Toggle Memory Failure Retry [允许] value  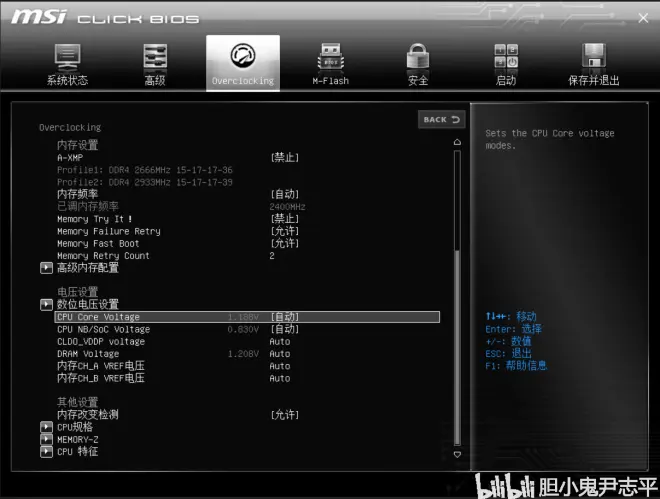point(285,231)
